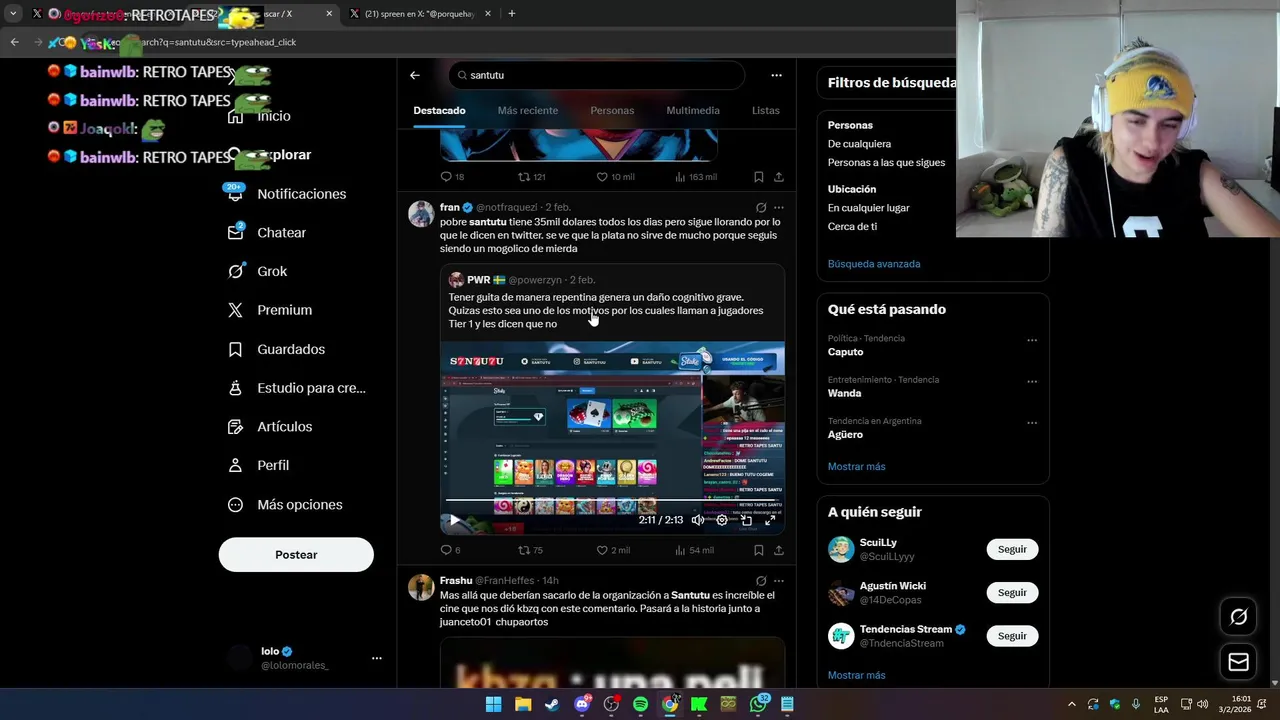Image resolution: width=1280 pixels, height=720 pixels.
Task: Open more options for Caputo trend
Action: (1032, 340)
